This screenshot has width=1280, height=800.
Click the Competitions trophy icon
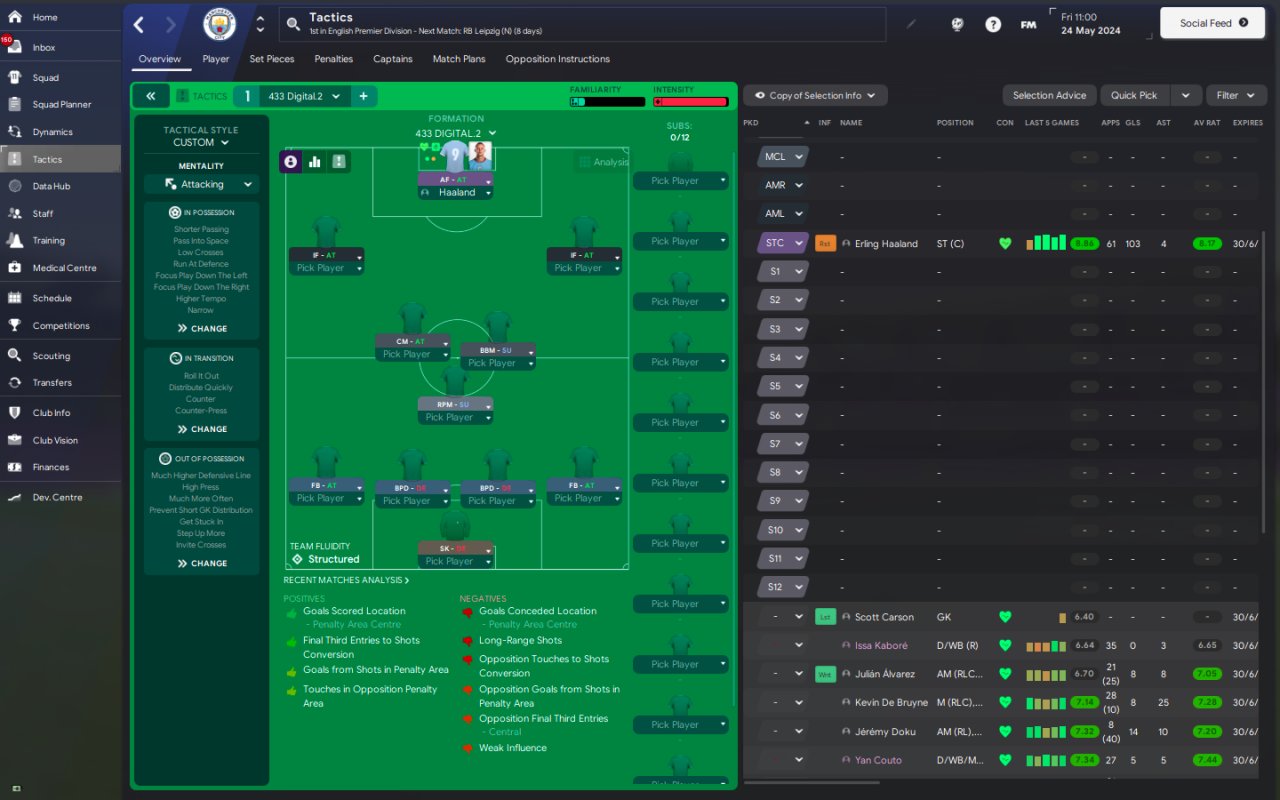point(14,325)
